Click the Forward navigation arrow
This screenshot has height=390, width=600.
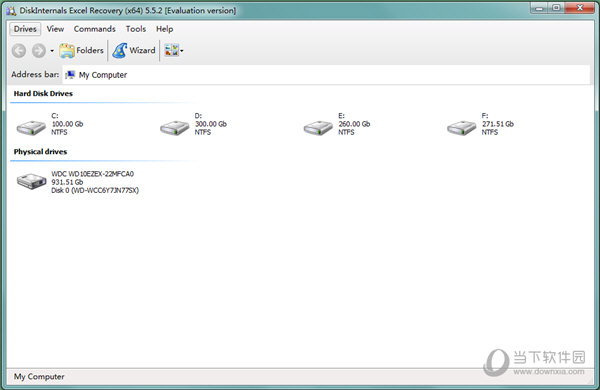(39, 51)
